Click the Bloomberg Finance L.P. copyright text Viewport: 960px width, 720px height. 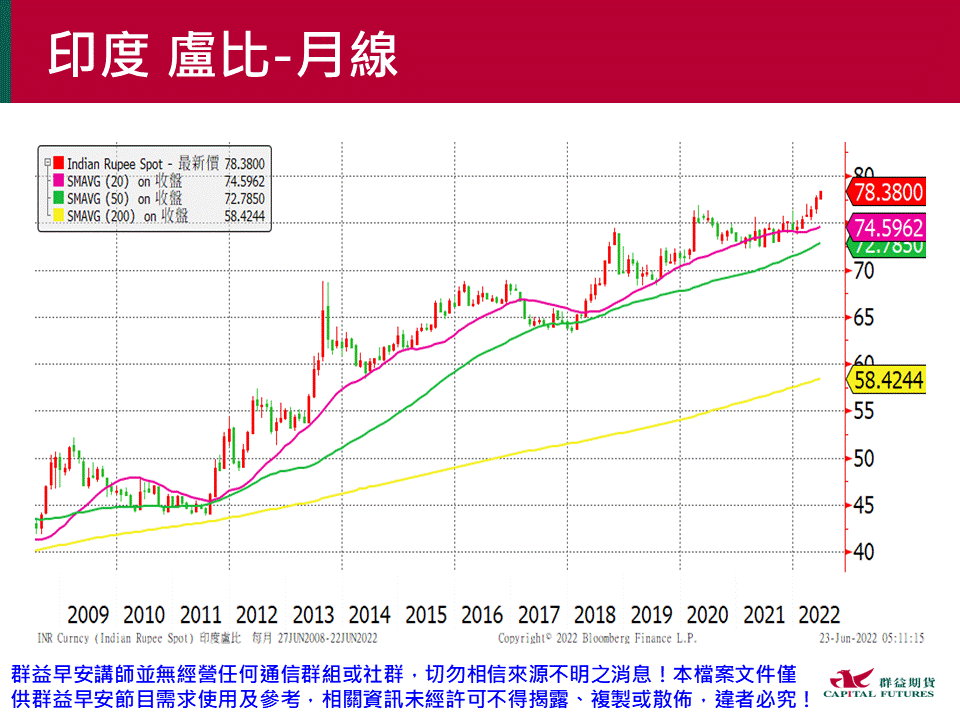[x=597, y=639]
